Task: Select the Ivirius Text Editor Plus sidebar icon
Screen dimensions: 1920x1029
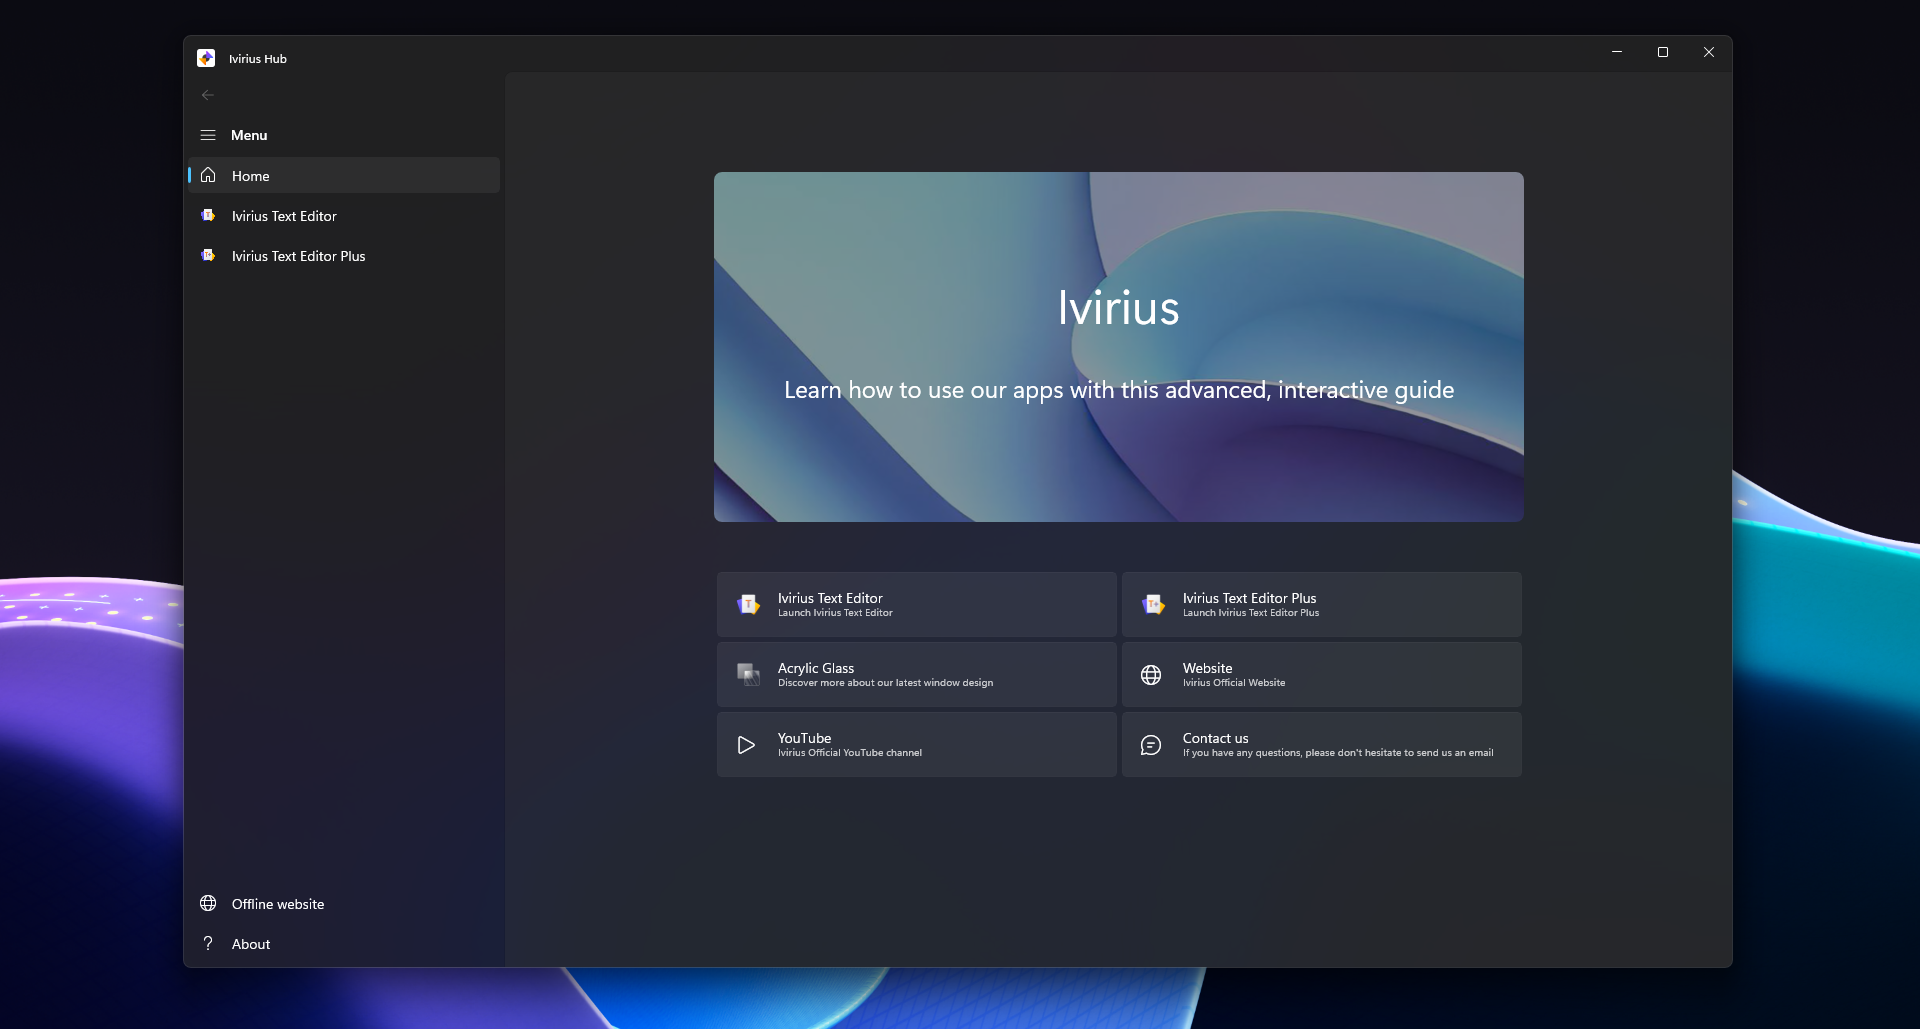Action: pyautogui.click(x=208, y=255)
